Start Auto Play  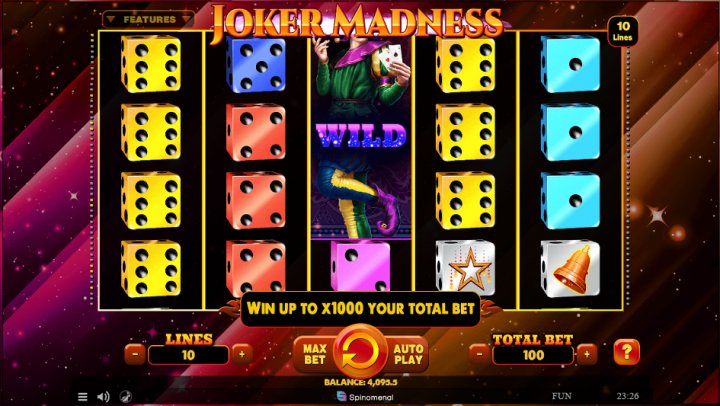408,355
